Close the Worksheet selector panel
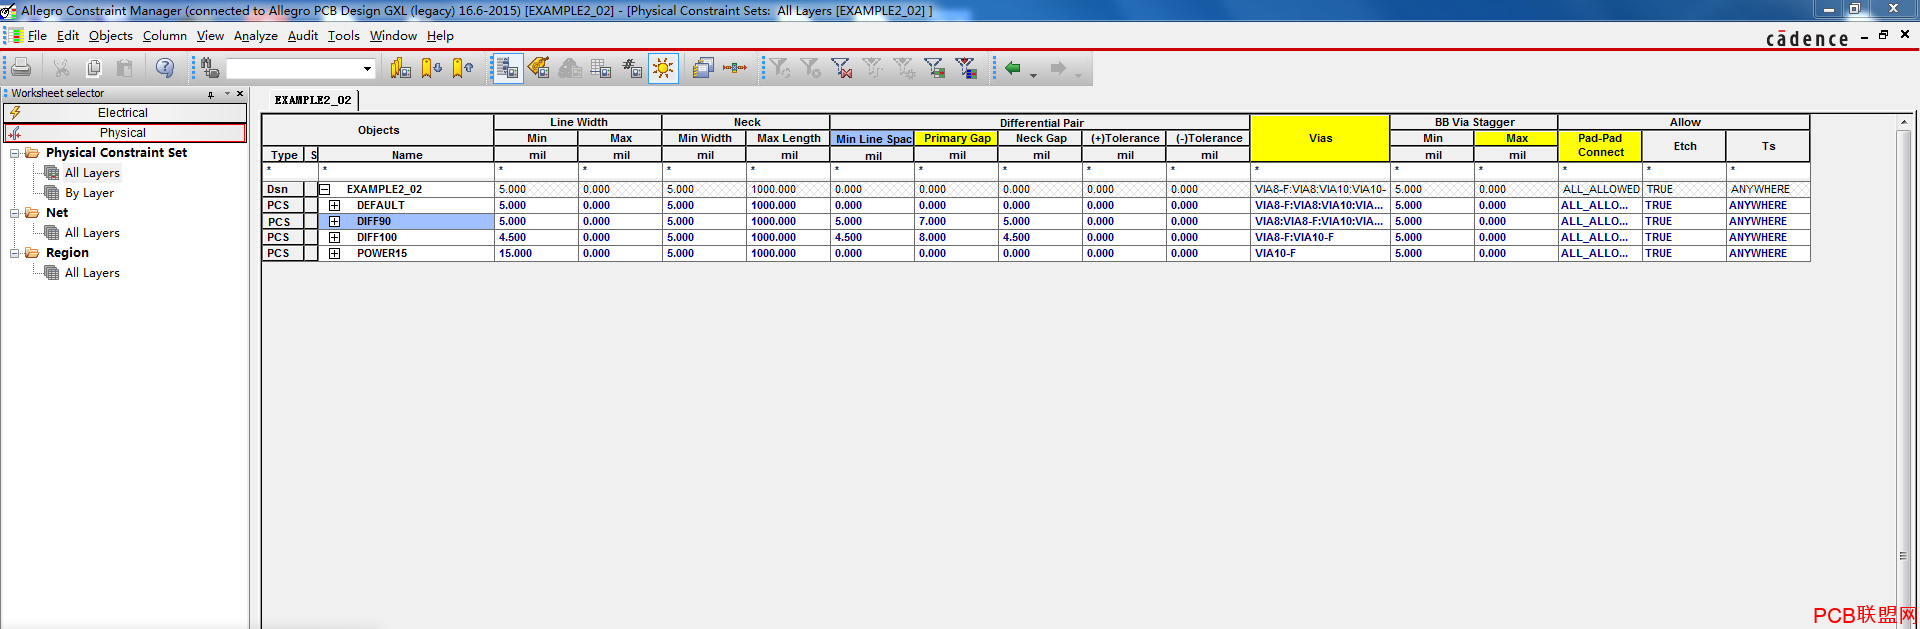The height and width of the screenshot is (629, 1920). pyautogui.click(x=240, y=93)
